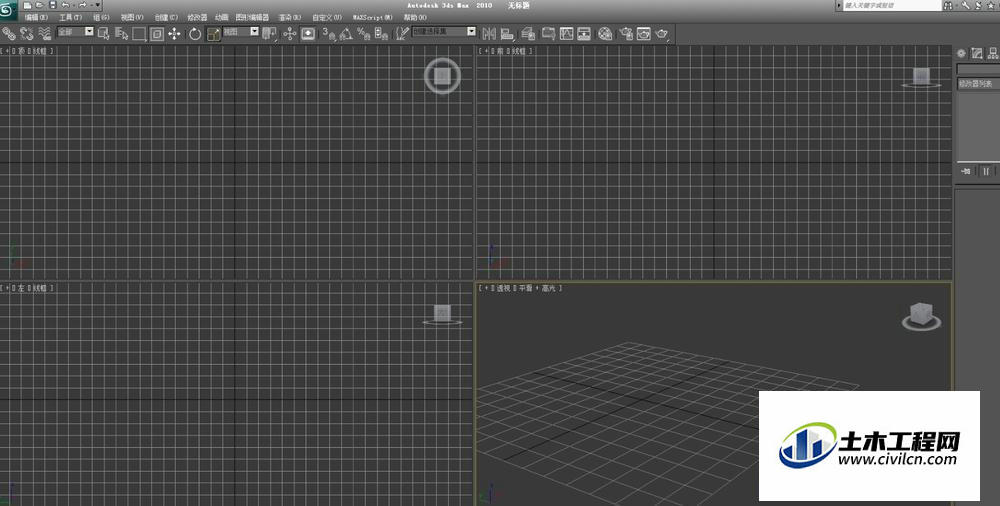Open the 渲染(R) Rendering menu
Viewport: 1000px width, 506px height.
290,17
